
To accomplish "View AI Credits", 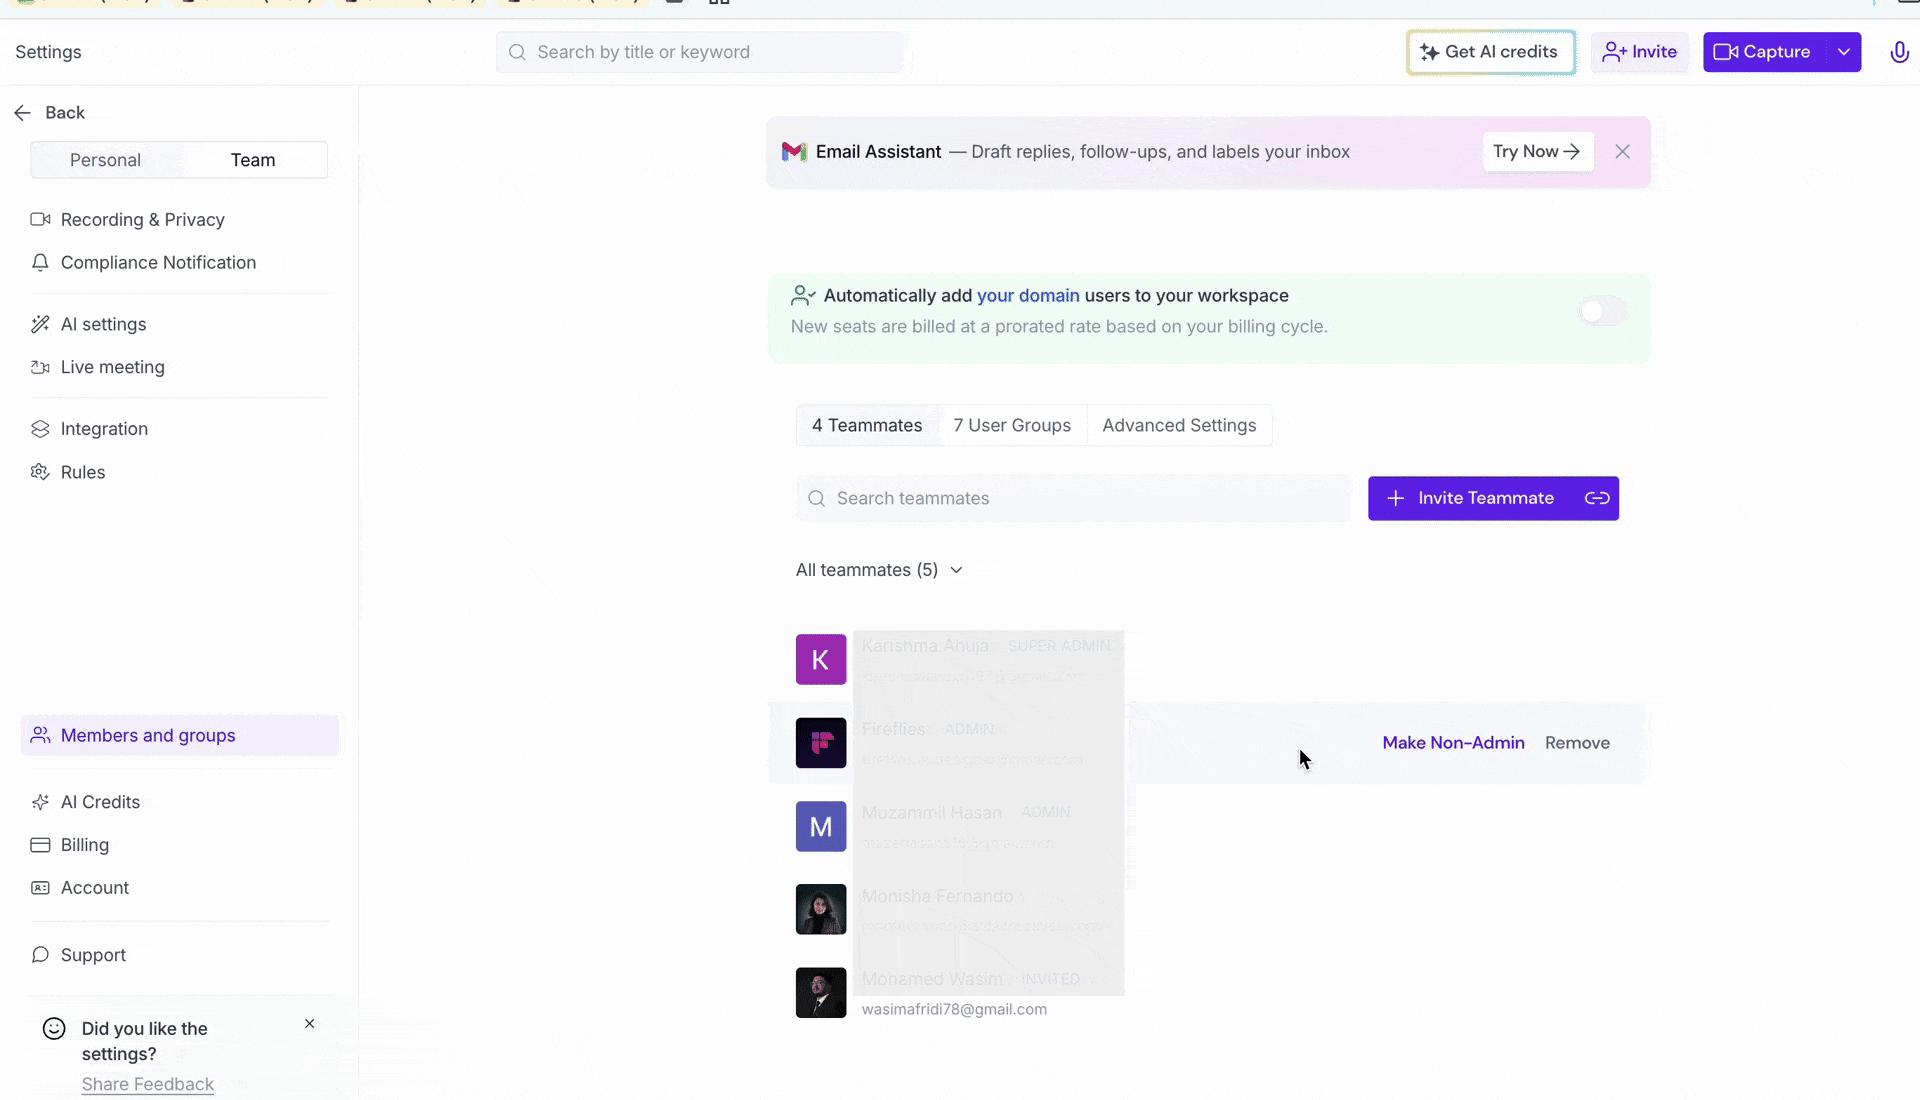I will [x=99, y=801].
